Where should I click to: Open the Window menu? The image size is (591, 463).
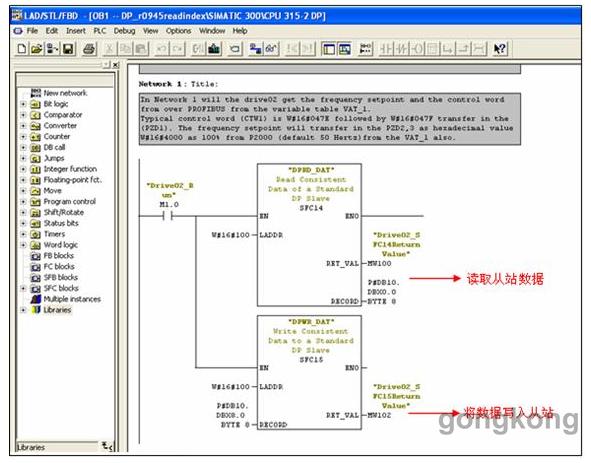tap(212, 31)
